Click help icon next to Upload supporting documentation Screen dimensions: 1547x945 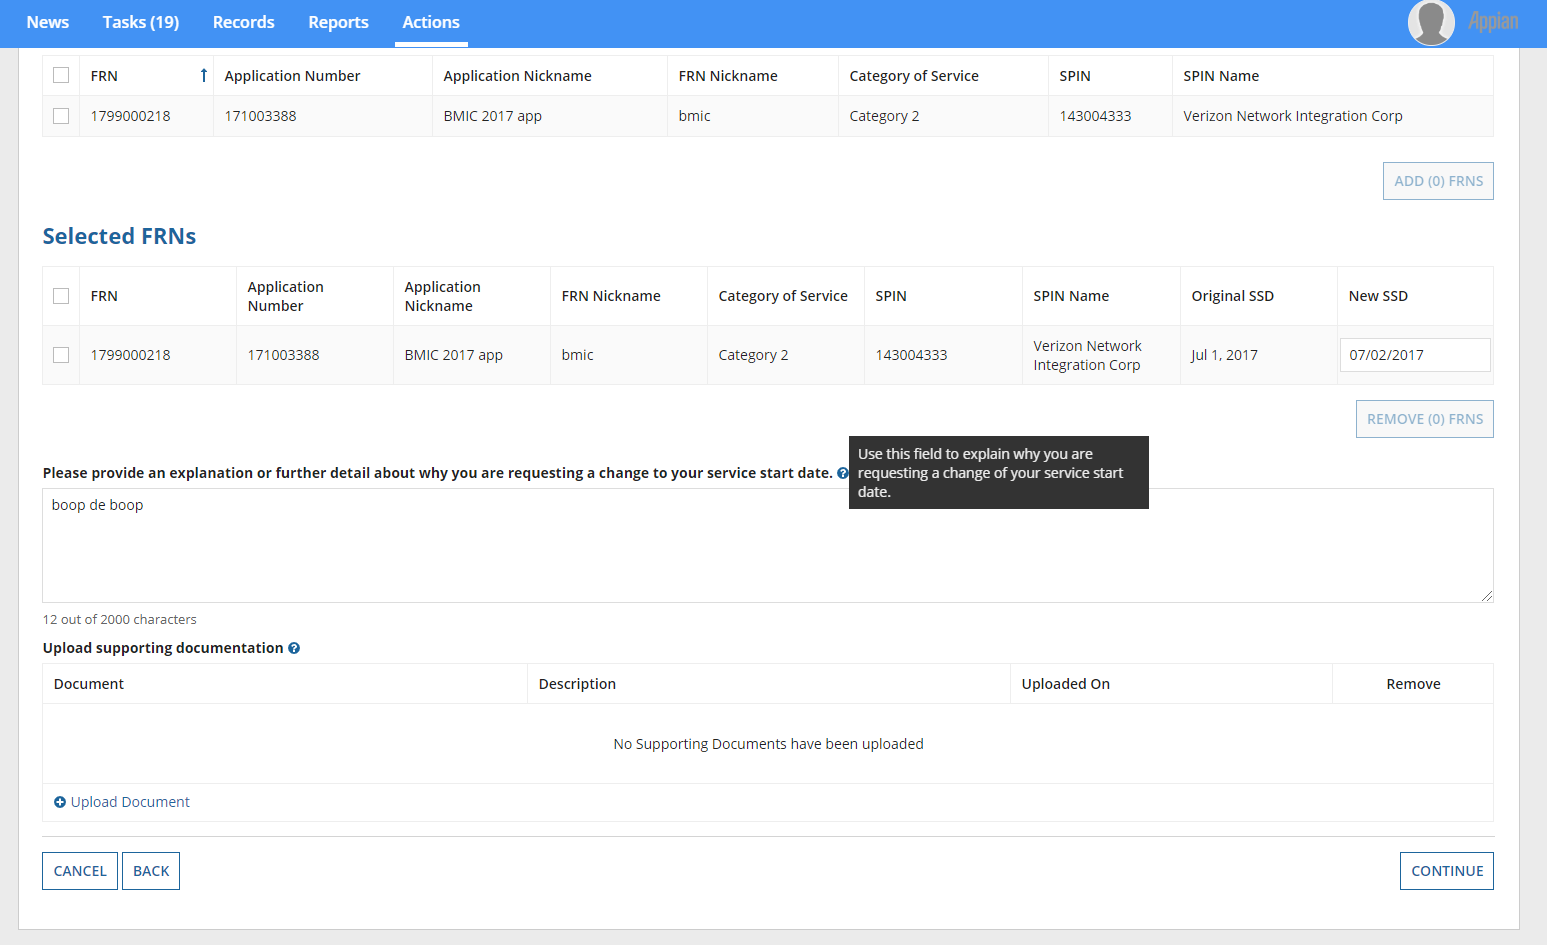(294, 648)
